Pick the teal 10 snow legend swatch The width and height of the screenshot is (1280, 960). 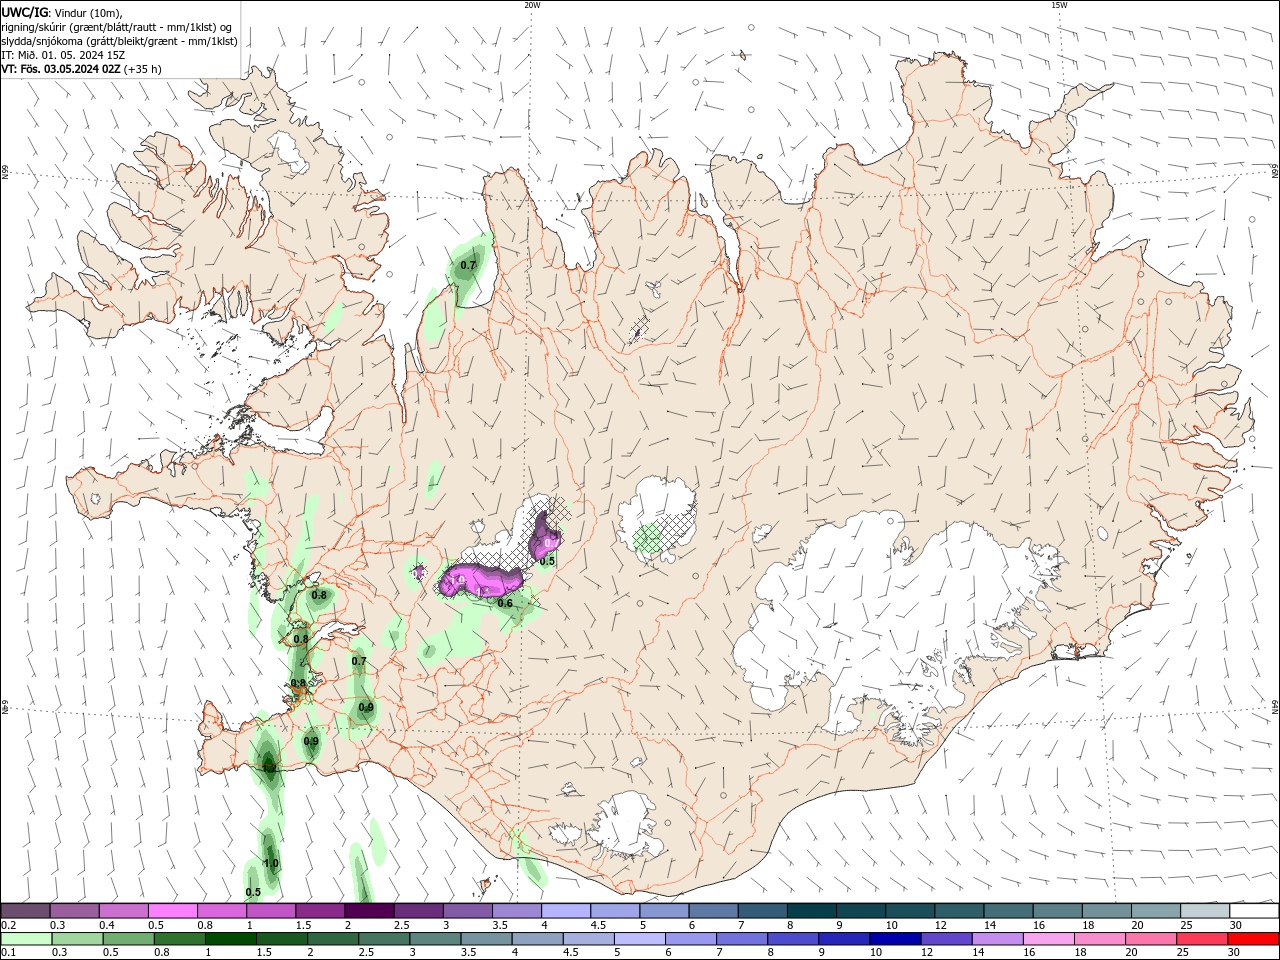(x=909, y=911)
